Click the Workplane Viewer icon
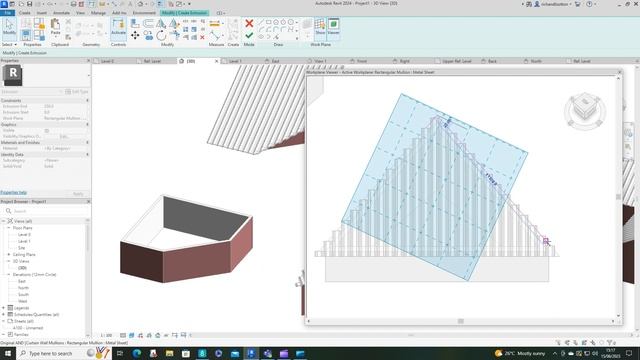 pos(333,27)
